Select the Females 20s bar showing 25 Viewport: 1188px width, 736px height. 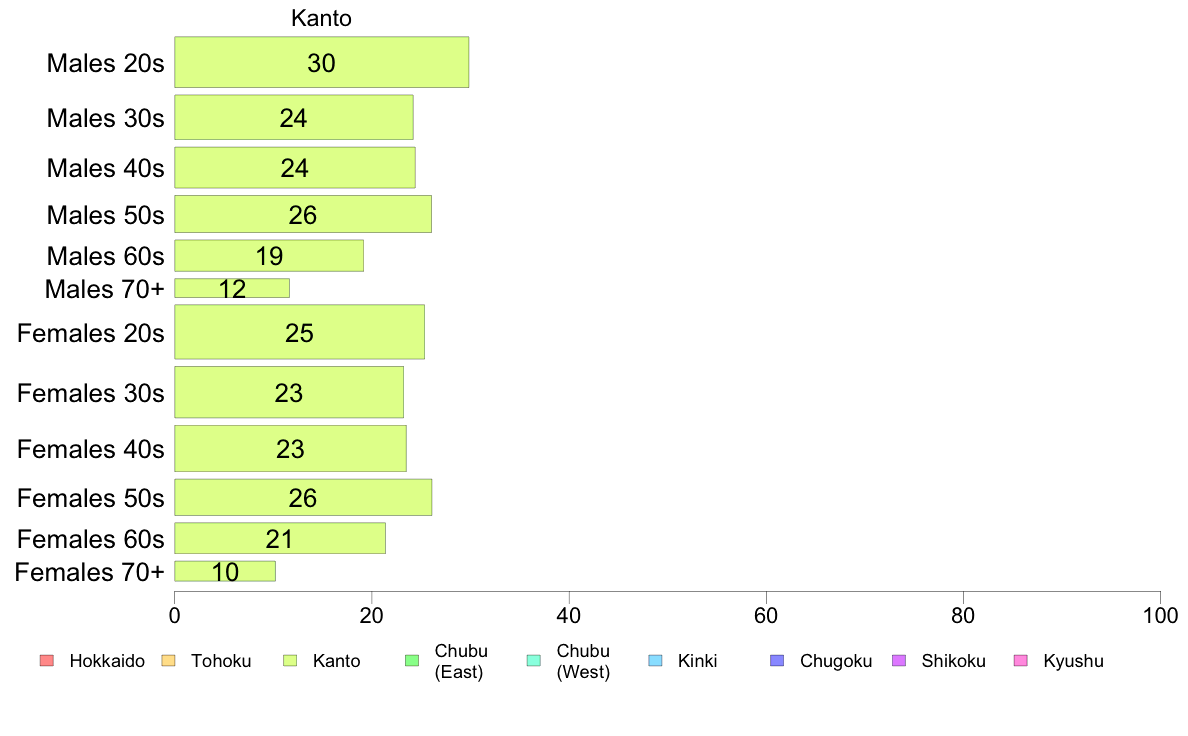[x=299, y=332]
